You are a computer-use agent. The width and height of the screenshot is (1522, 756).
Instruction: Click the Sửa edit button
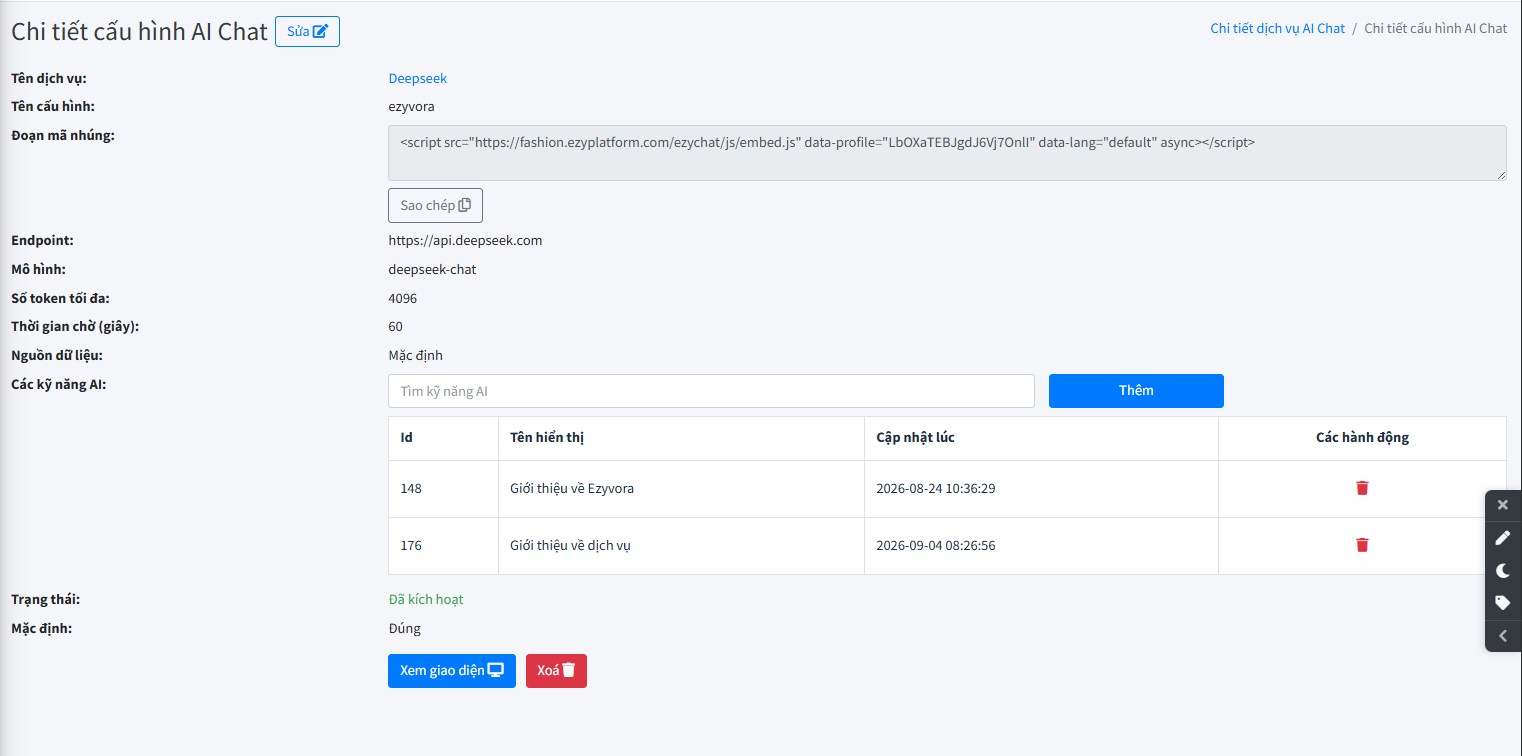tap(307, 31)
